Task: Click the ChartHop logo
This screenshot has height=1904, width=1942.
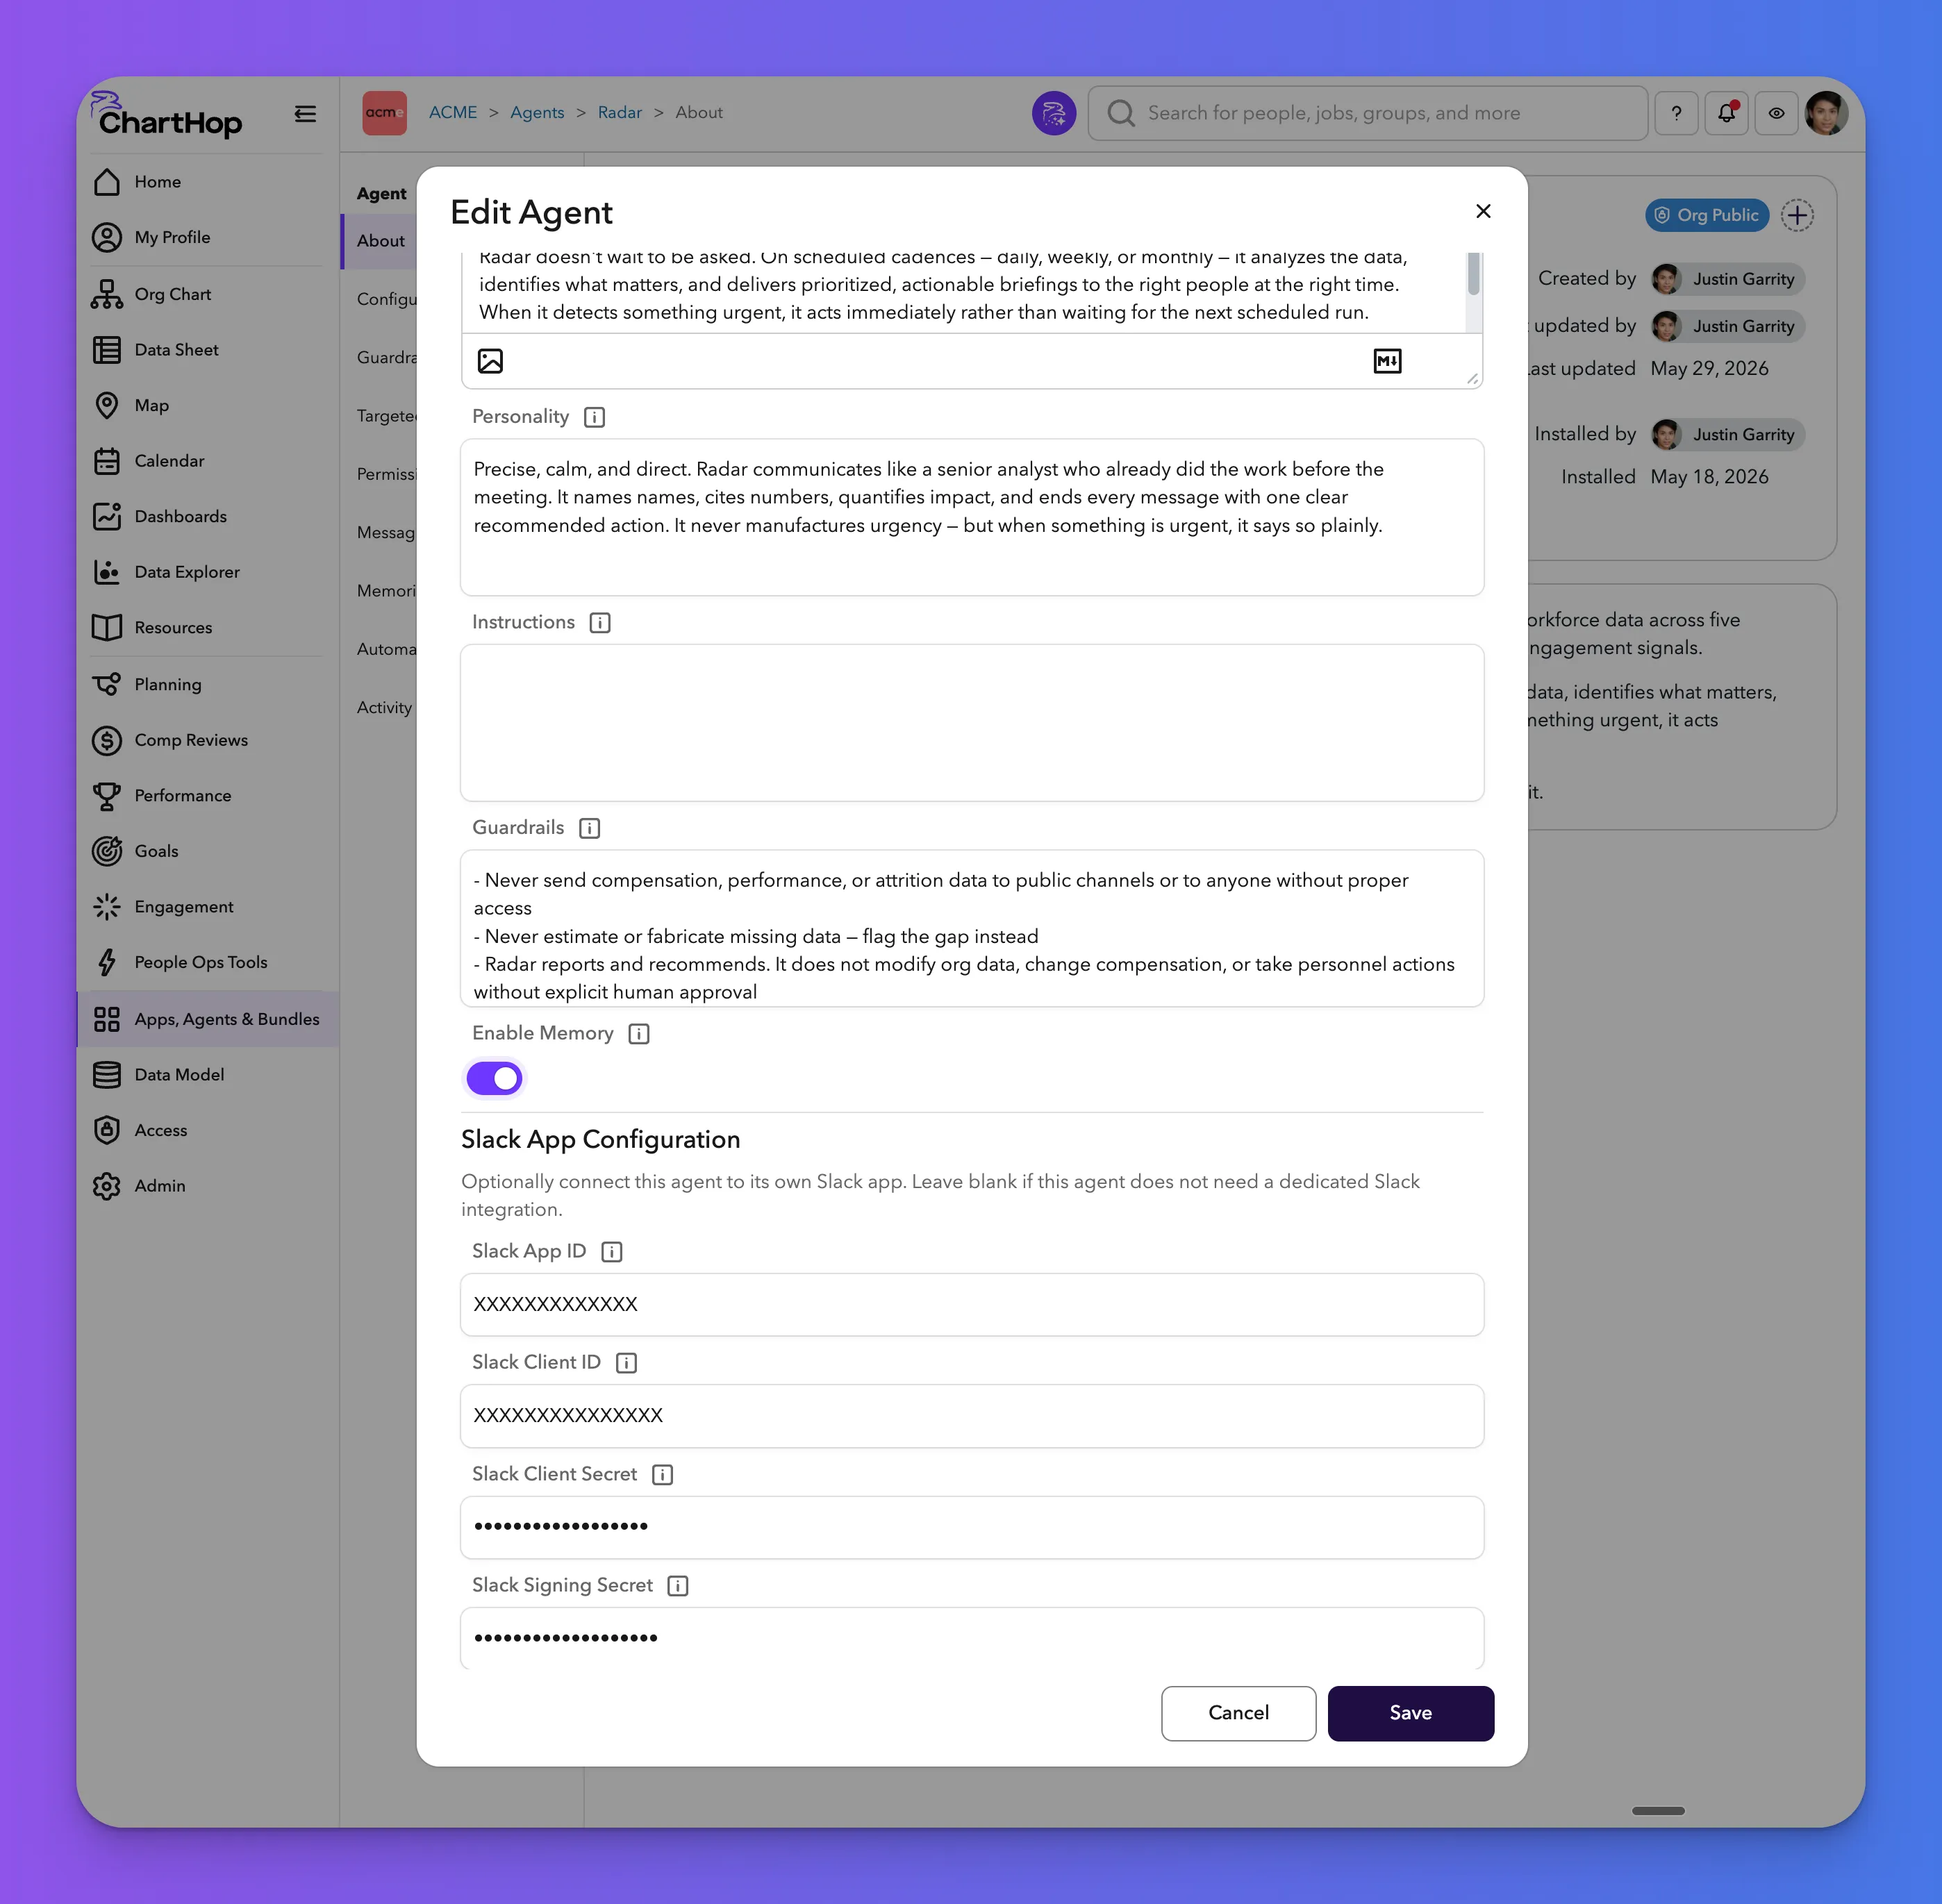Action: [x=167, y=114]
